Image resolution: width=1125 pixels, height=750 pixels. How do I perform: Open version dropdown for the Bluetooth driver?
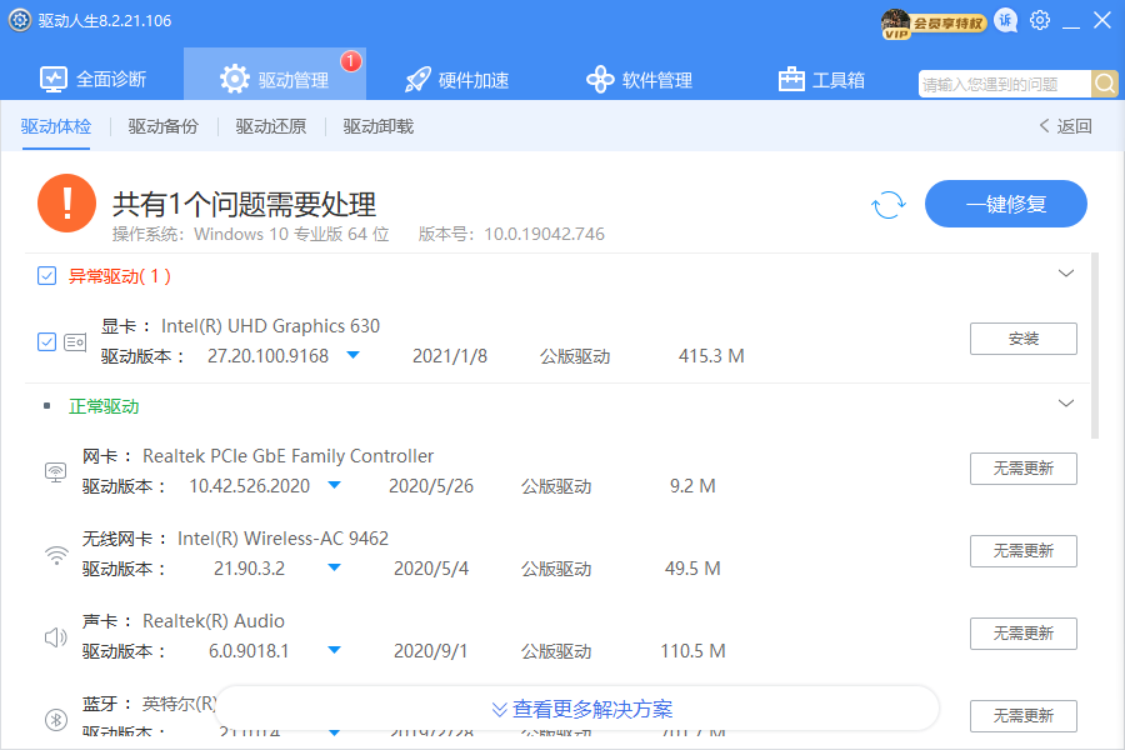pos(334,732)
